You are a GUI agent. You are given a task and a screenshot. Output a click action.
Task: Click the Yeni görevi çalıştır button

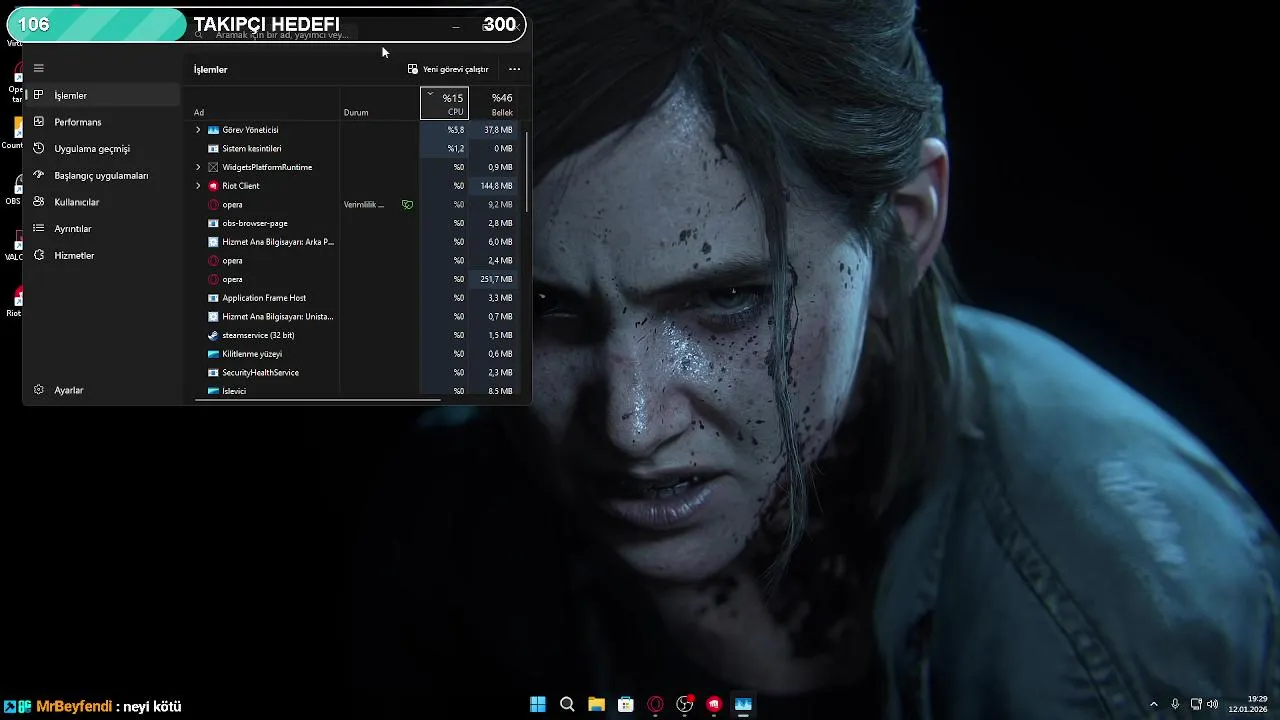448,69
